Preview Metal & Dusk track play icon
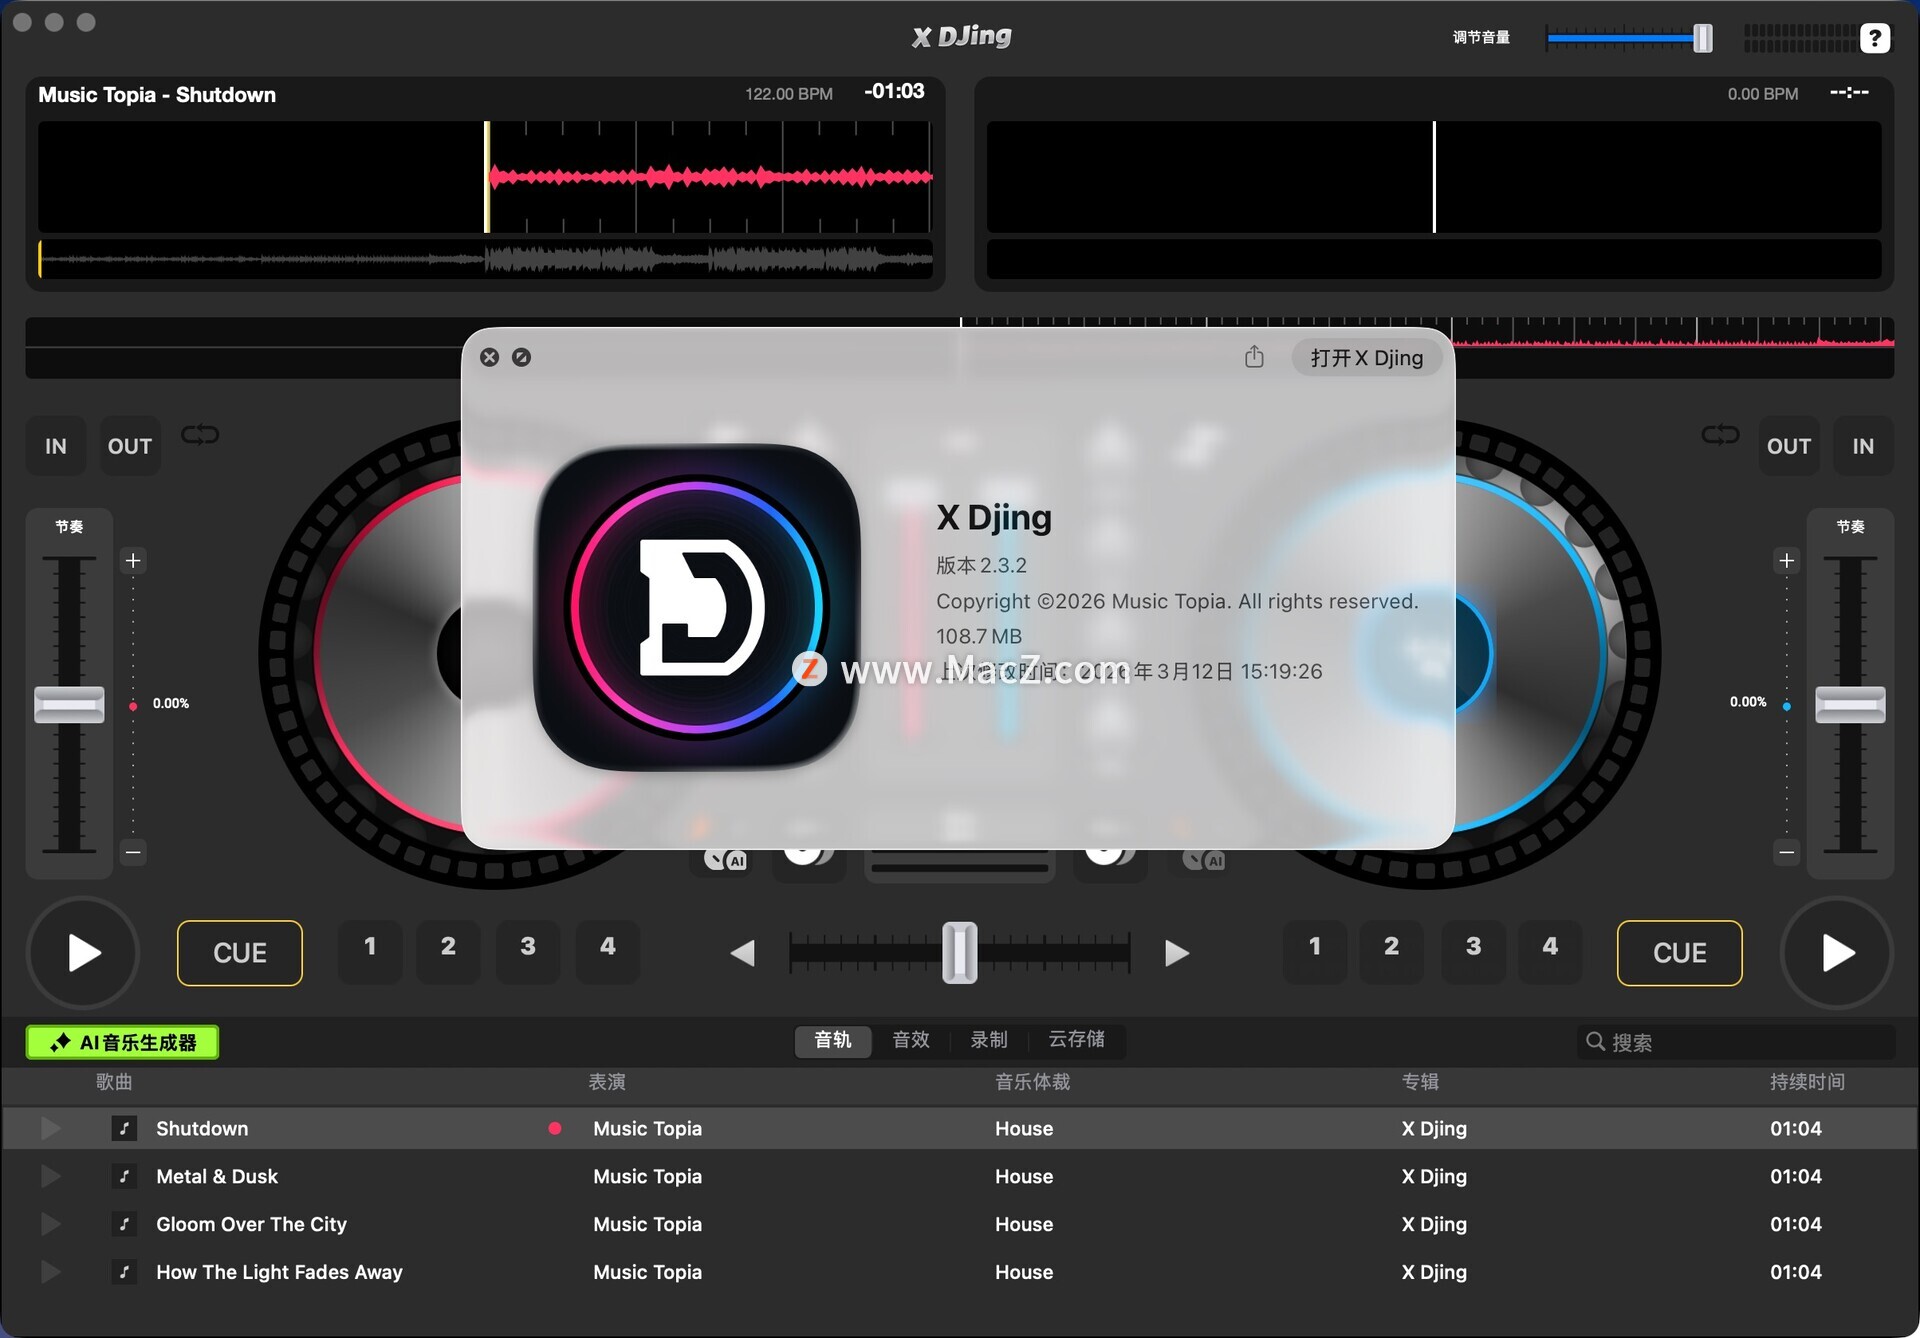 [50, 1176]
